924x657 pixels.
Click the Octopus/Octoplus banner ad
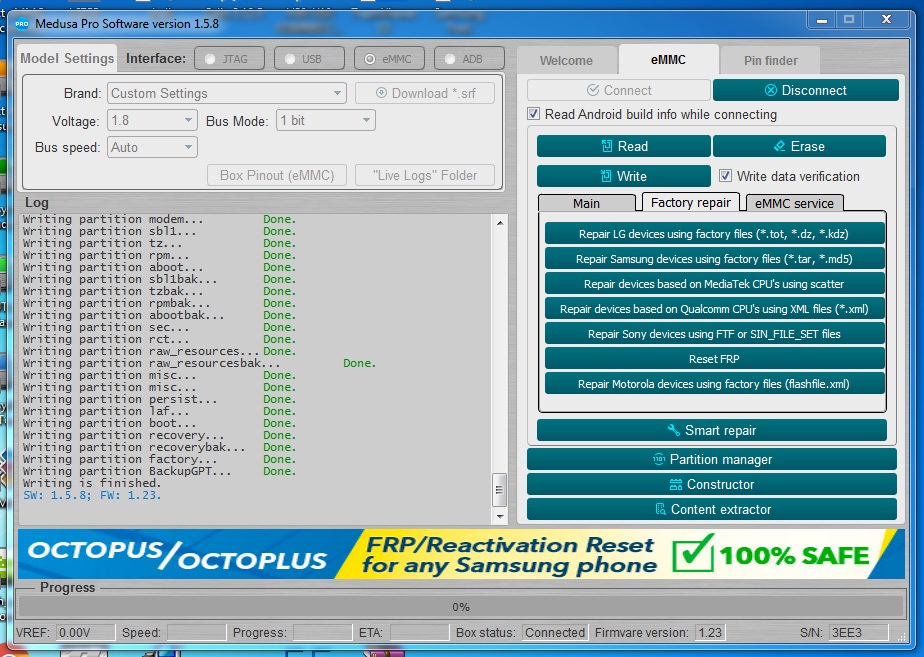click(x=461, y=554)
